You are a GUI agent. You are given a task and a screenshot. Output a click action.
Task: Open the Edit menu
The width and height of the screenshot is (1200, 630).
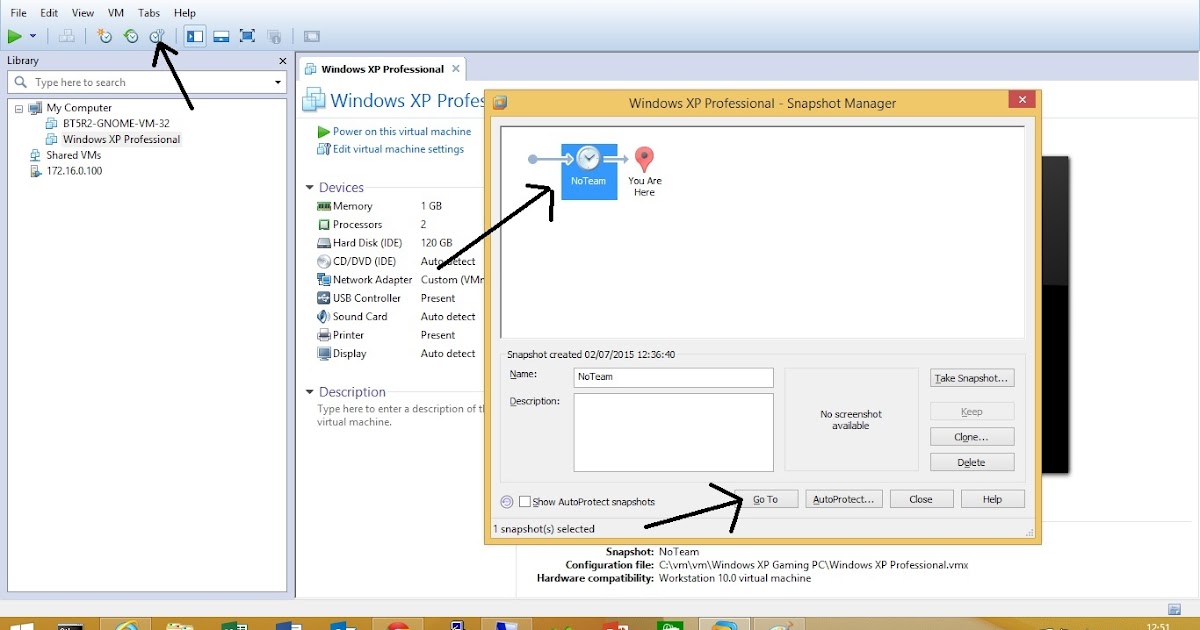pyautogui.click(x=49, y=13)
